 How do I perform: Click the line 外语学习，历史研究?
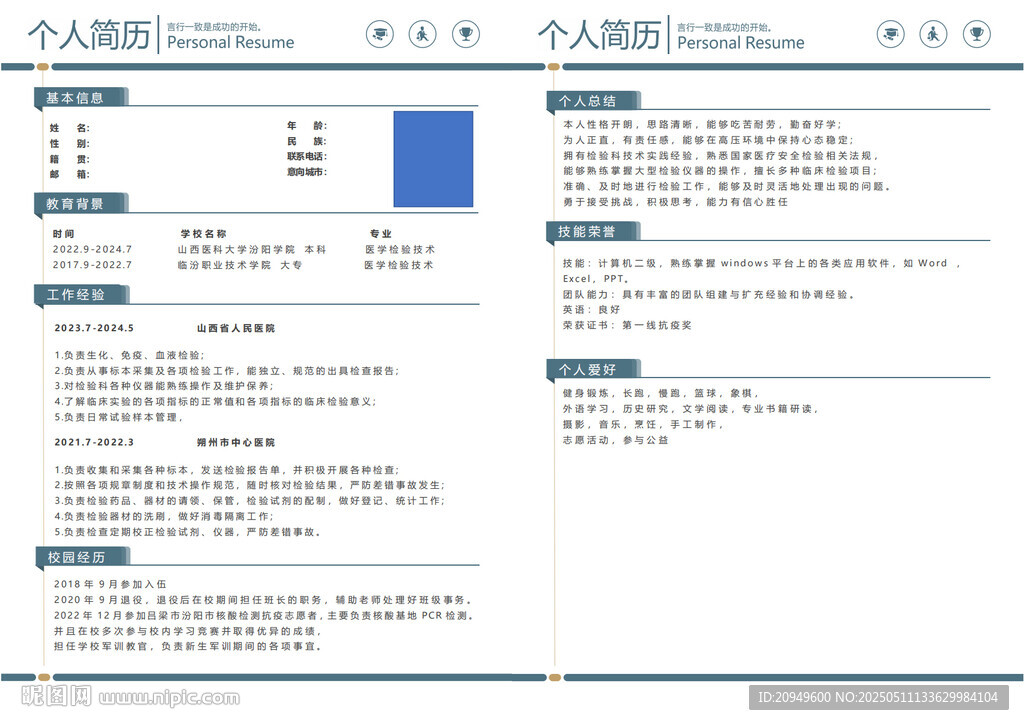690,409
